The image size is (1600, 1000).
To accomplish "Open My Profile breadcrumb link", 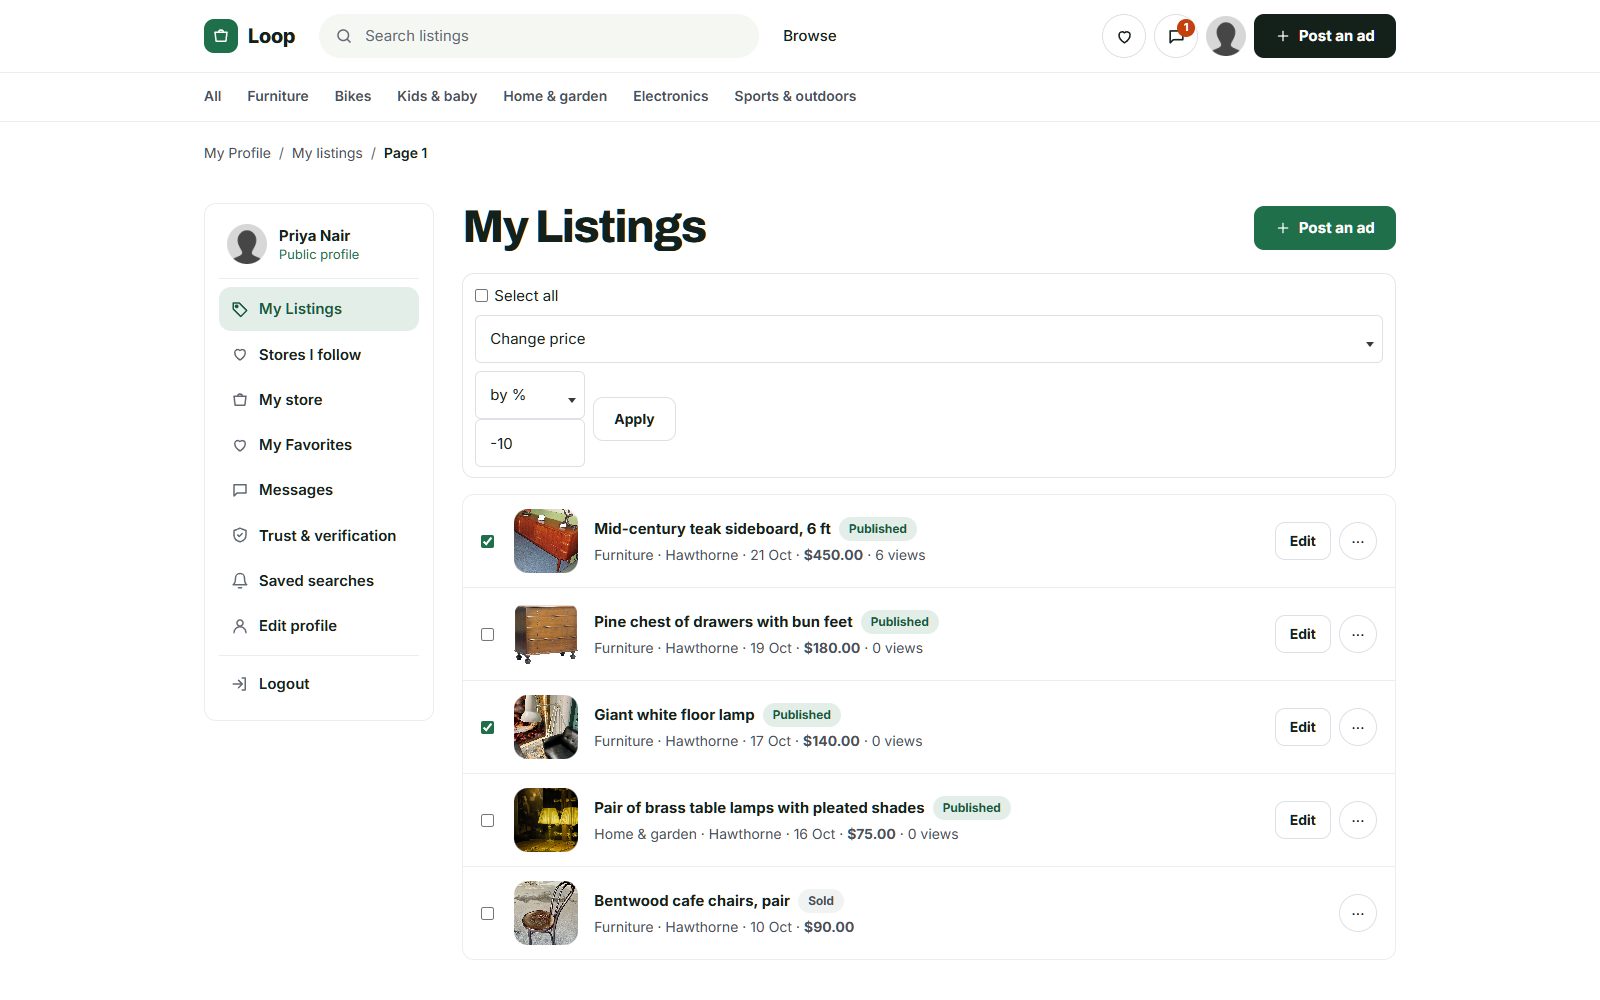I will coord(237,153).
